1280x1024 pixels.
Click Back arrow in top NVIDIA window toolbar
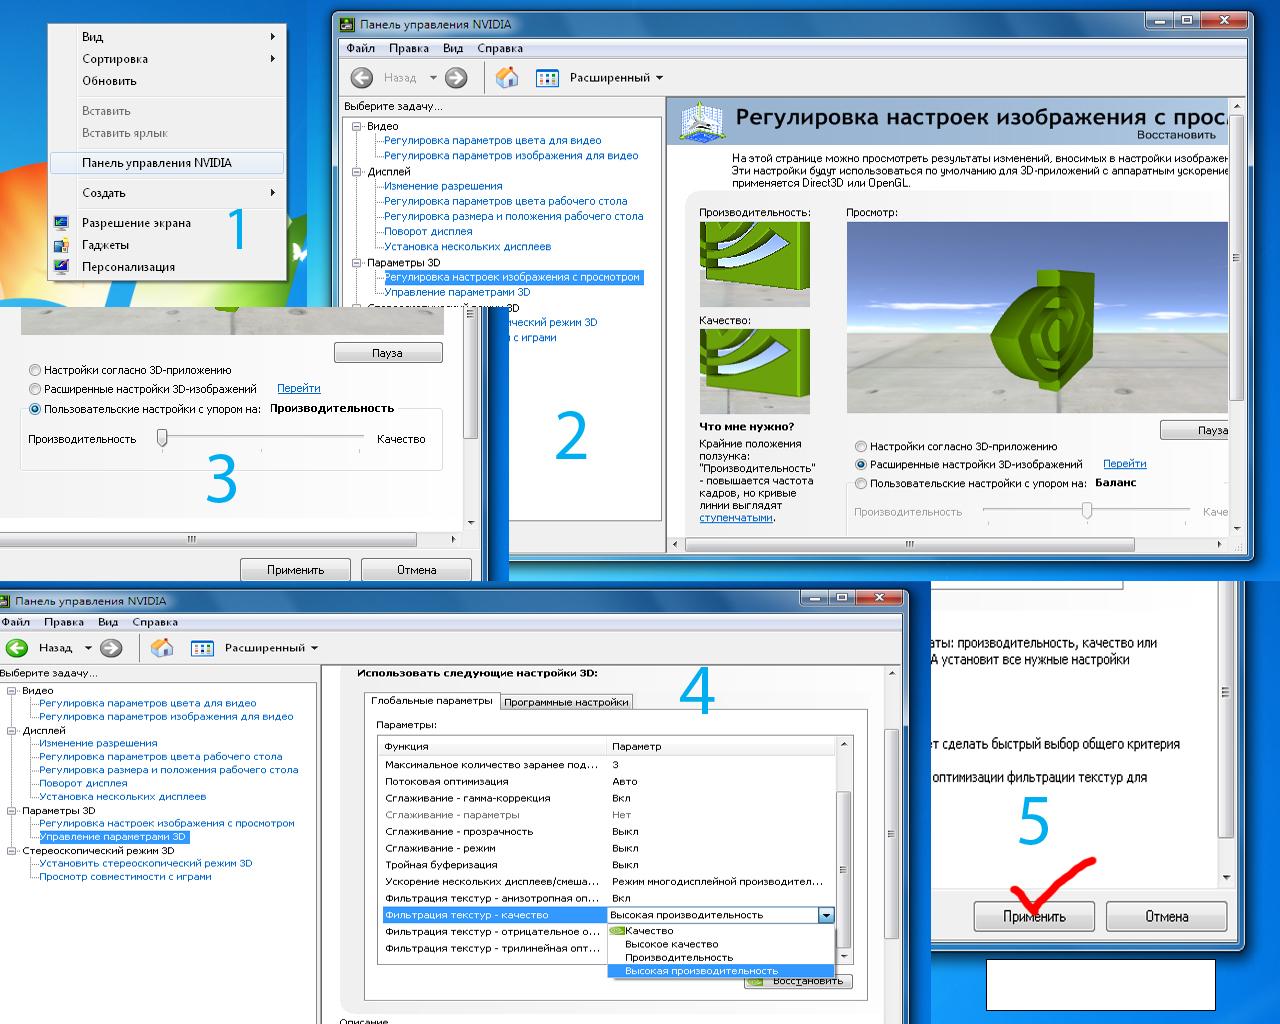coord(362,78)
